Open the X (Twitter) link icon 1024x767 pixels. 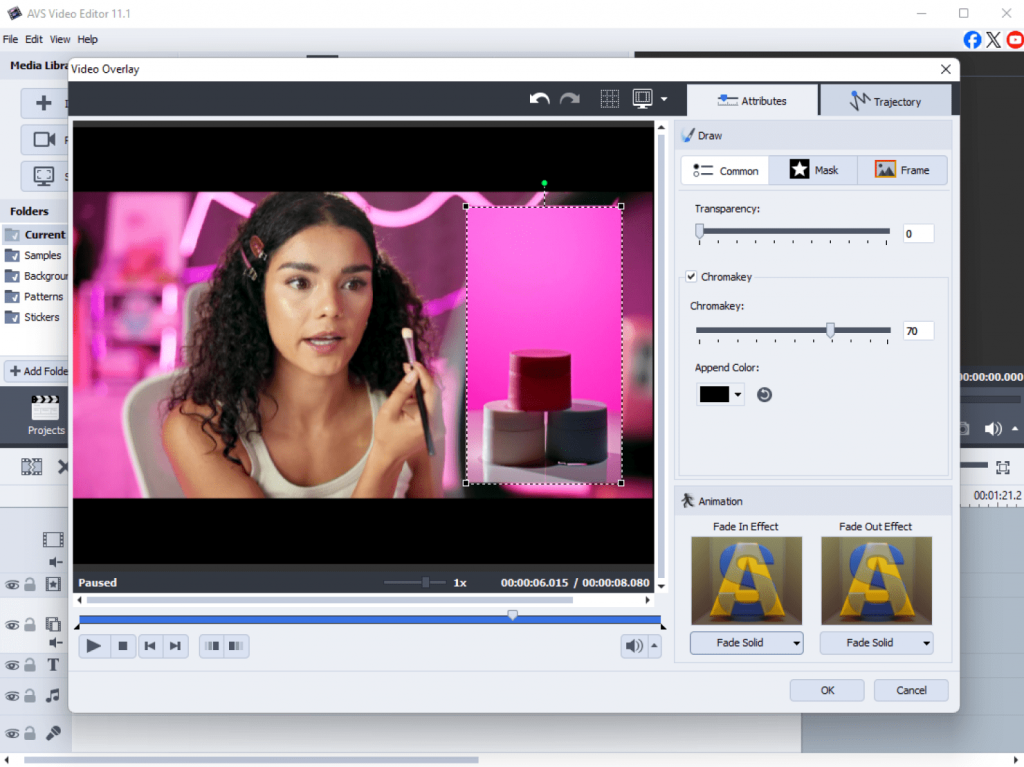(x=993, y=40)
